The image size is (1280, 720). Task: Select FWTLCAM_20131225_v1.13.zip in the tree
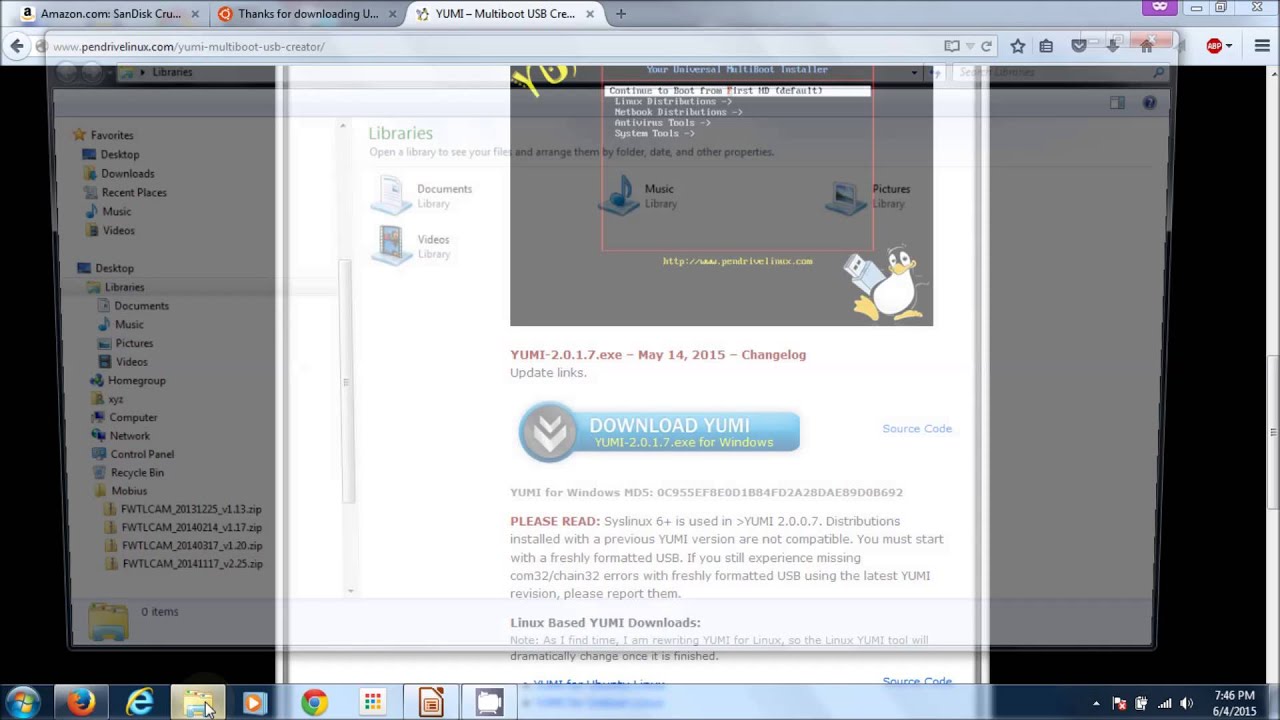tap(190, 509)
